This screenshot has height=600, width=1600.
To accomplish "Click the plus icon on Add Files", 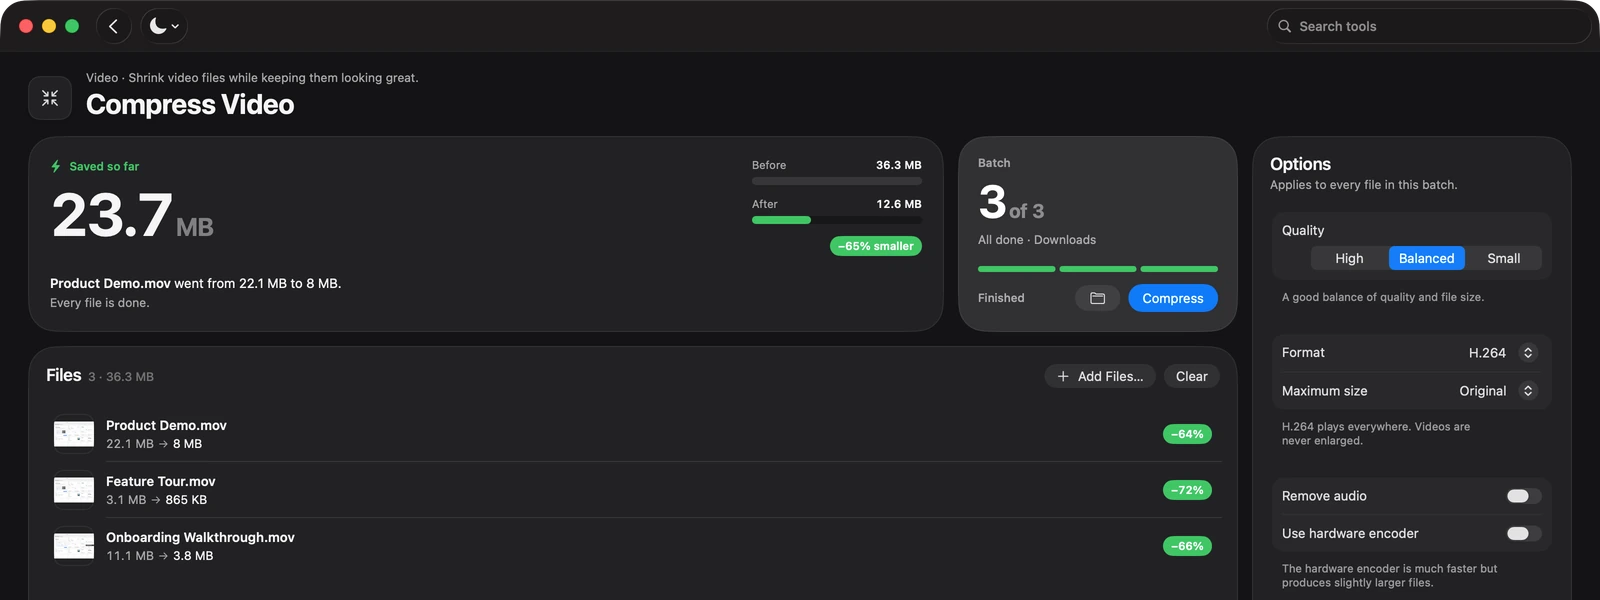I will click(x=1063, y=376).
